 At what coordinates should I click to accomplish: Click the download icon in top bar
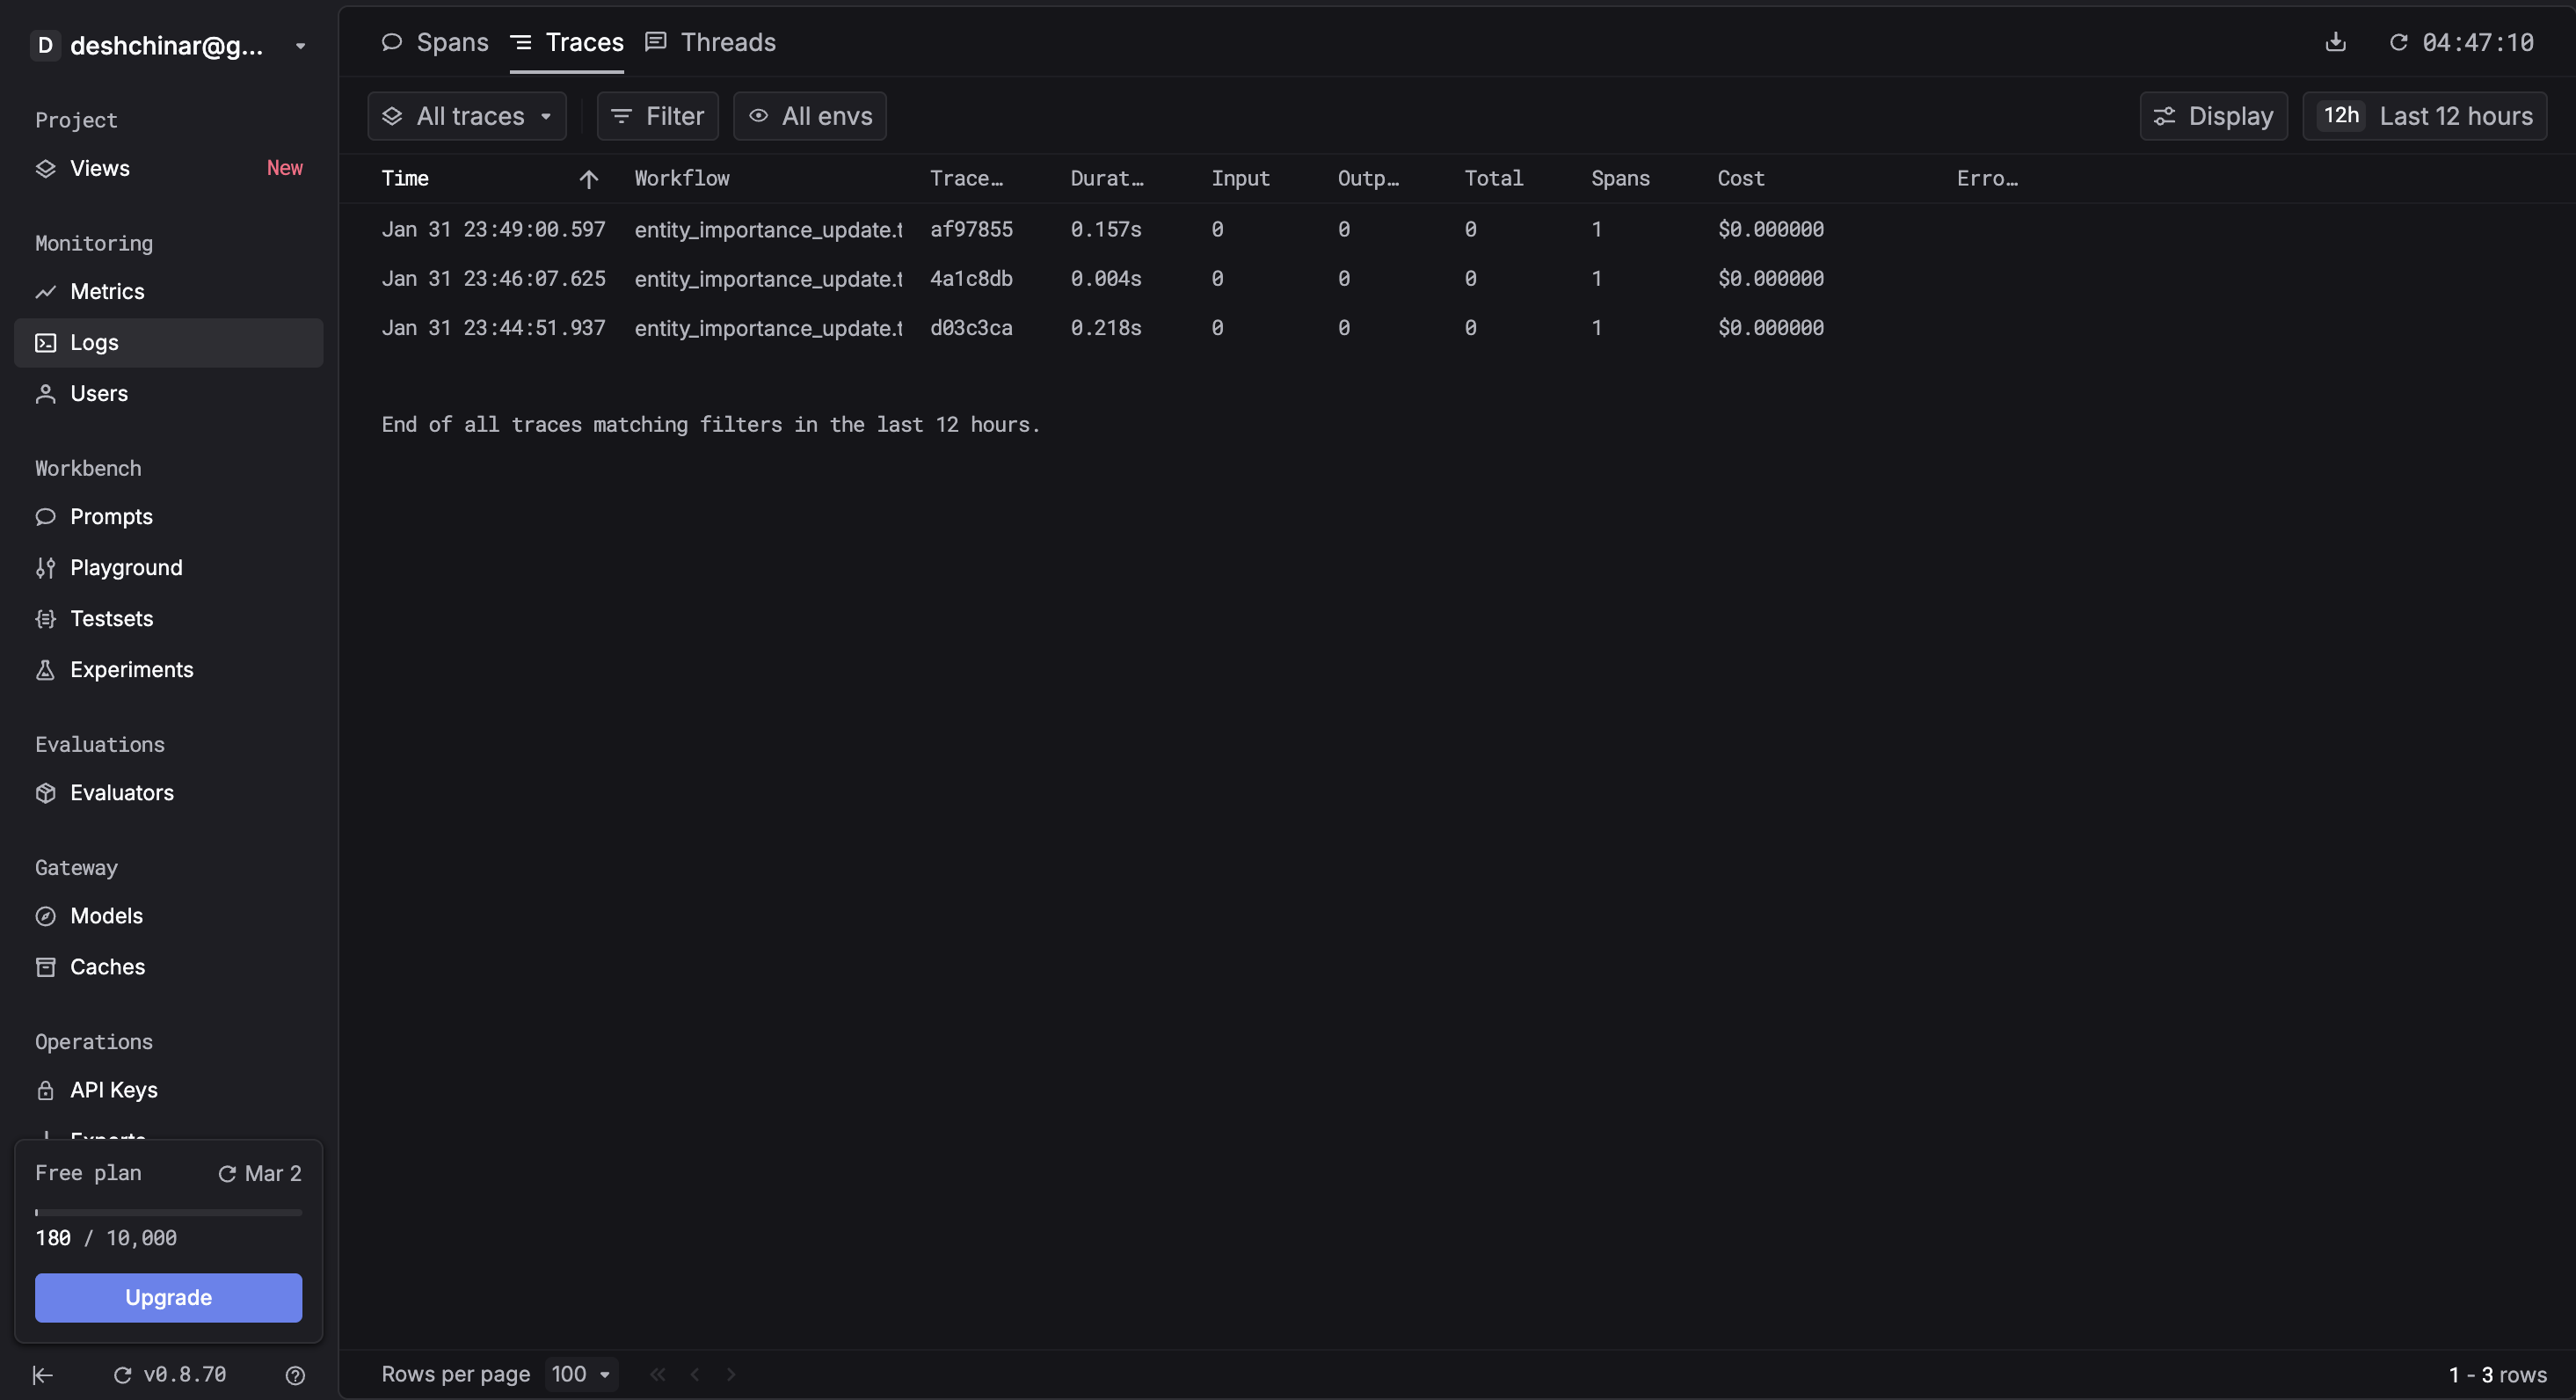(x=2335, y=42)
